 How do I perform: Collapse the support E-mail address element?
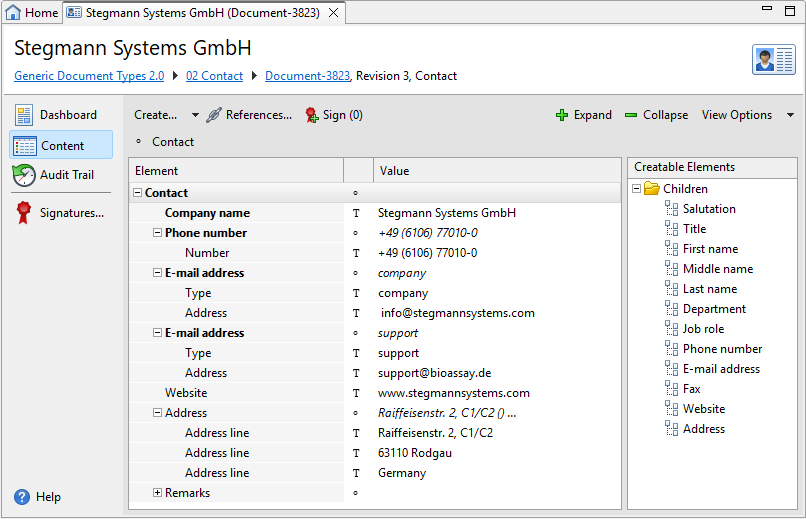(x=157, y=333)
